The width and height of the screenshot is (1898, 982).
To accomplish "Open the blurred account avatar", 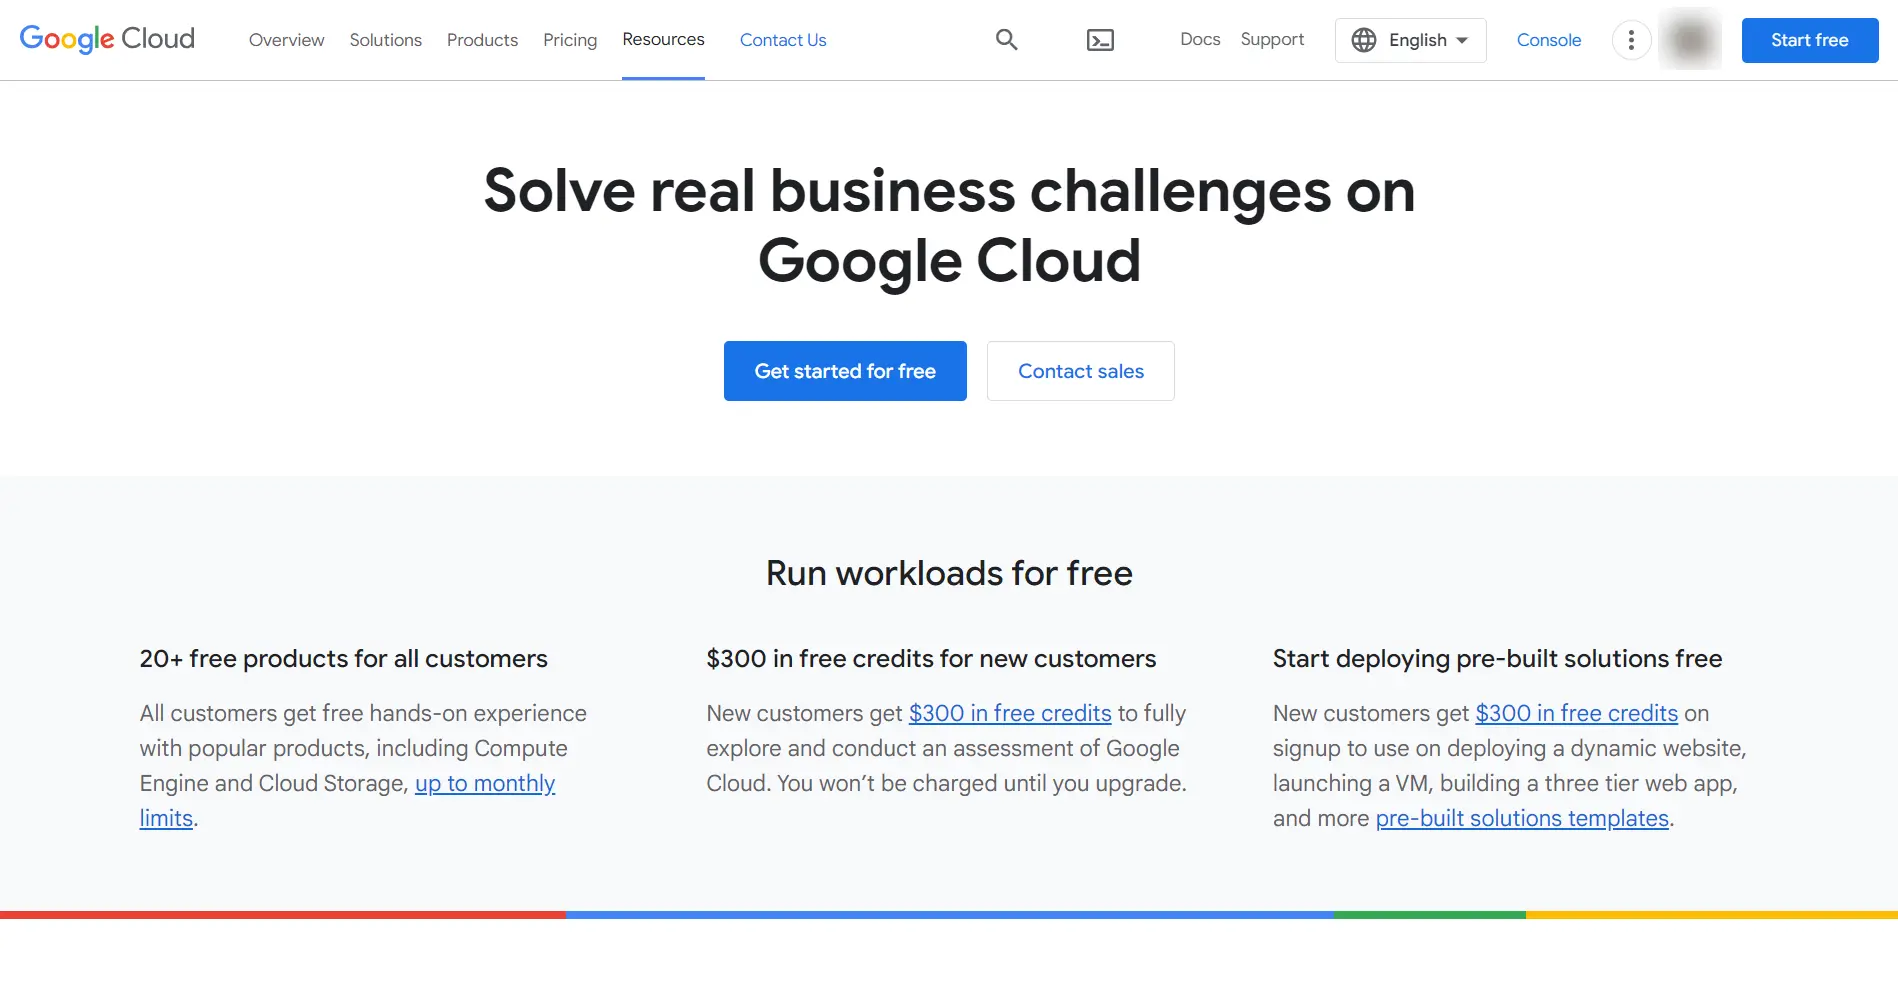I will pyautogui.click(x=1690, y=40).
